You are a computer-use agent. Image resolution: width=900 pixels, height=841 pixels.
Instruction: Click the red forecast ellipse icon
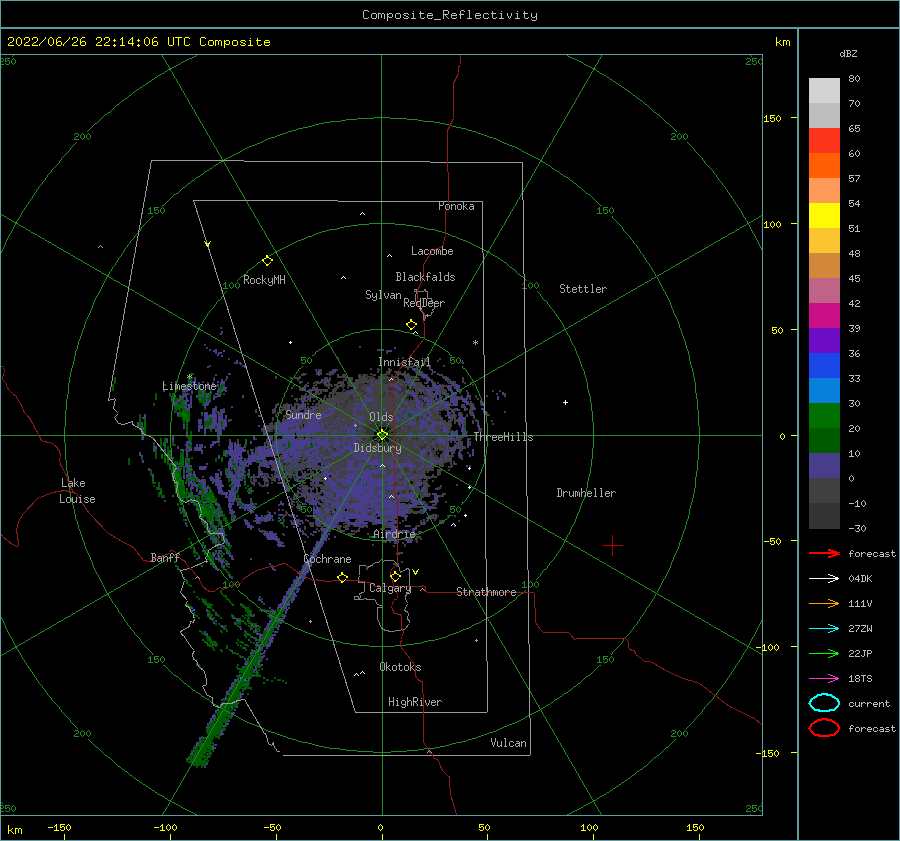[824, 728]
